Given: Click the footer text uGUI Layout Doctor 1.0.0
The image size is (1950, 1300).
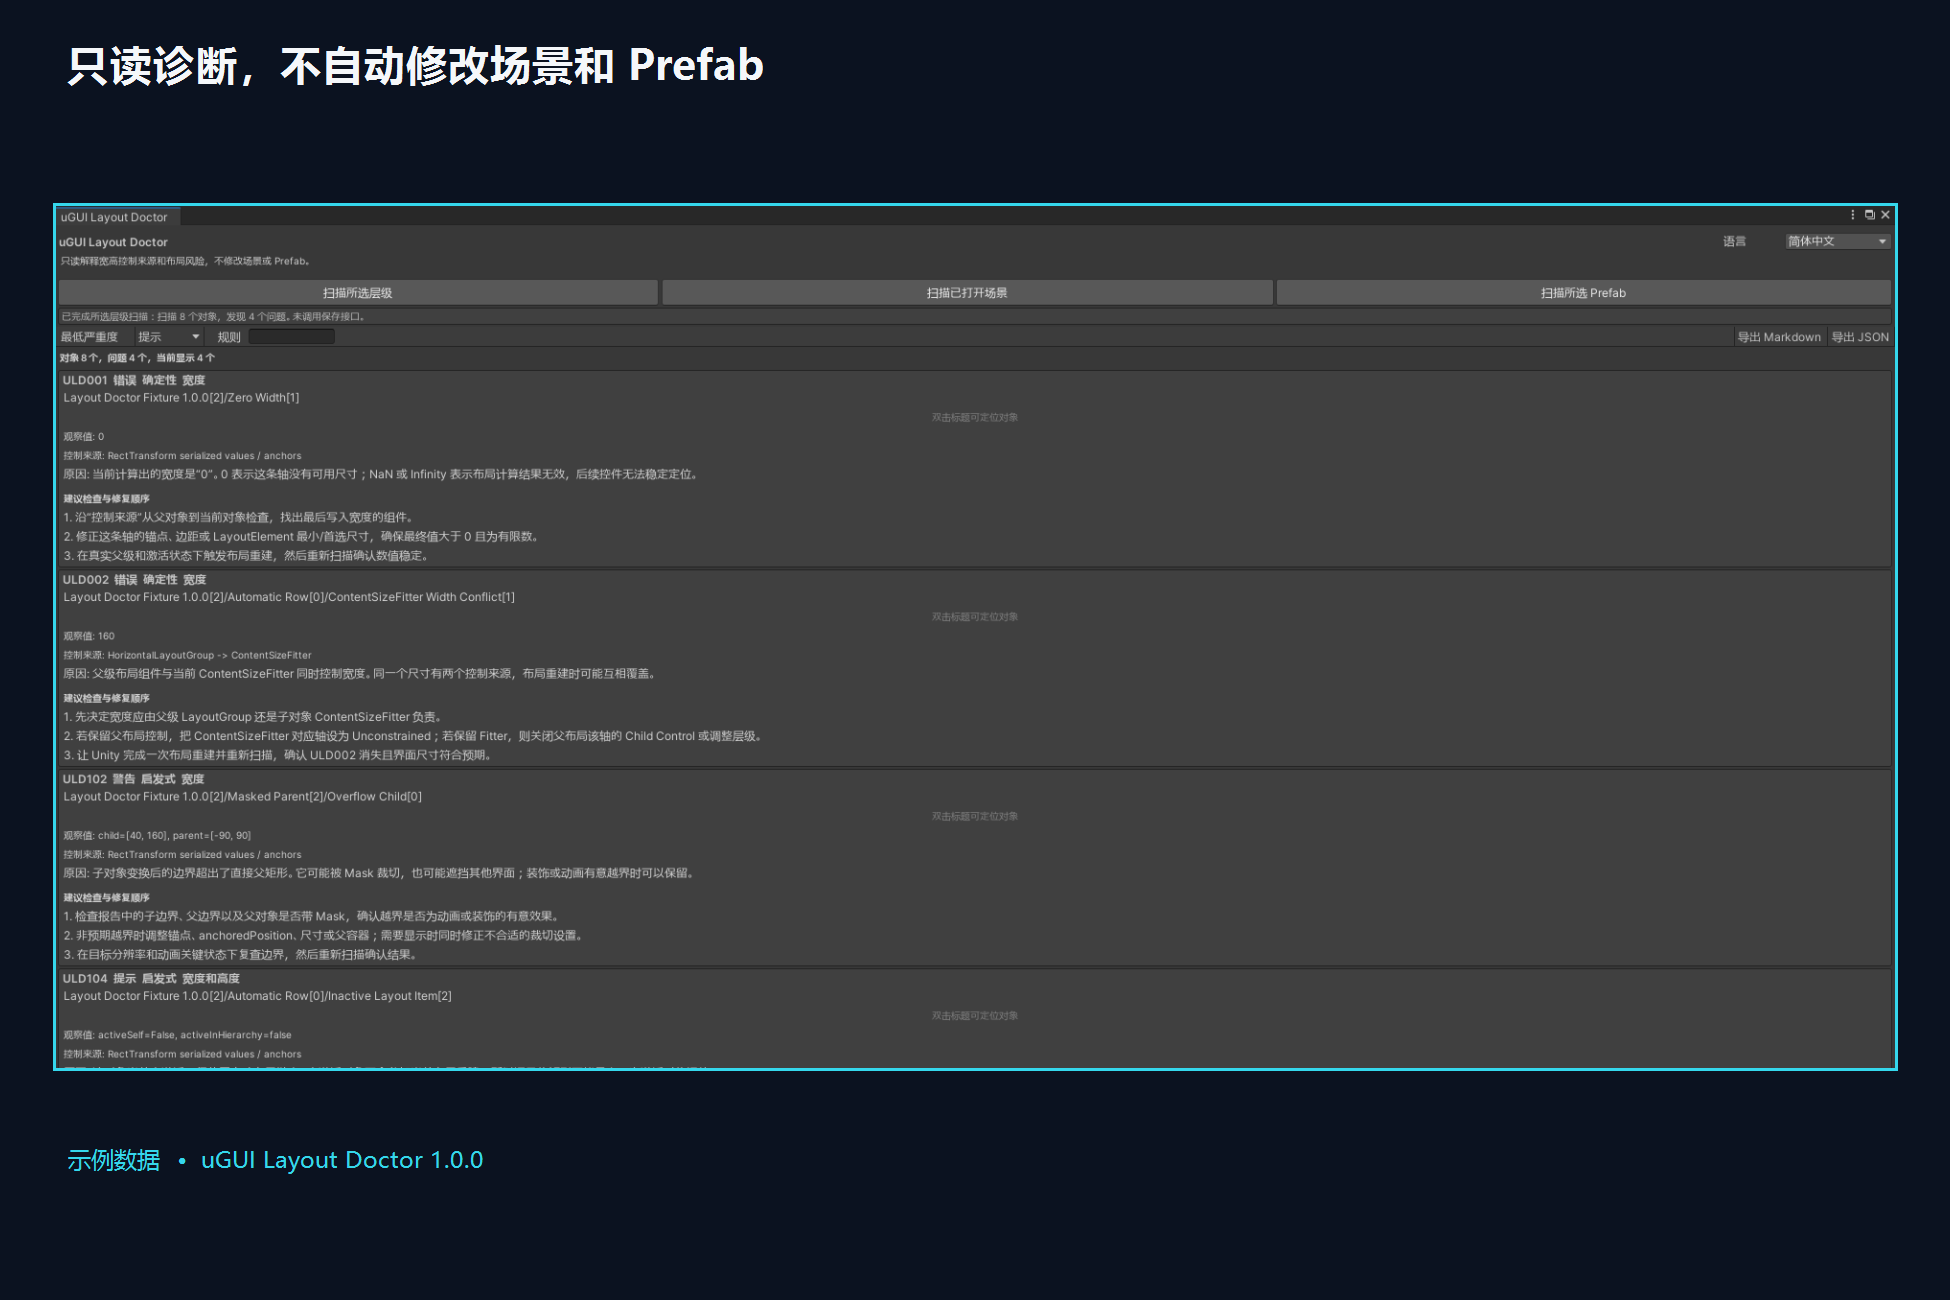Looking at the screenshot, I should (x=342, y=1160).
